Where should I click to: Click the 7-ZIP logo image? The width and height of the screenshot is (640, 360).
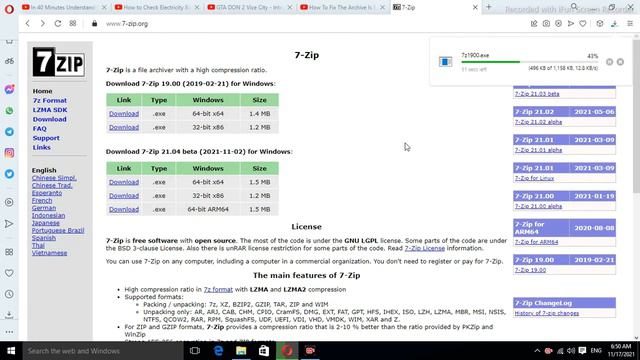click(59, 62)
